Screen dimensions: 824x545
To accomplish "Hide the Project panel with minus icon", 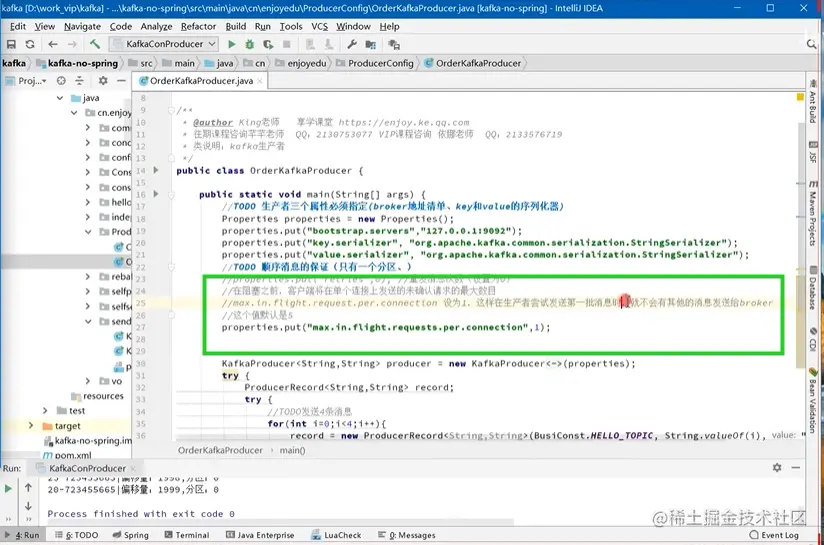I will click(121, 80).
